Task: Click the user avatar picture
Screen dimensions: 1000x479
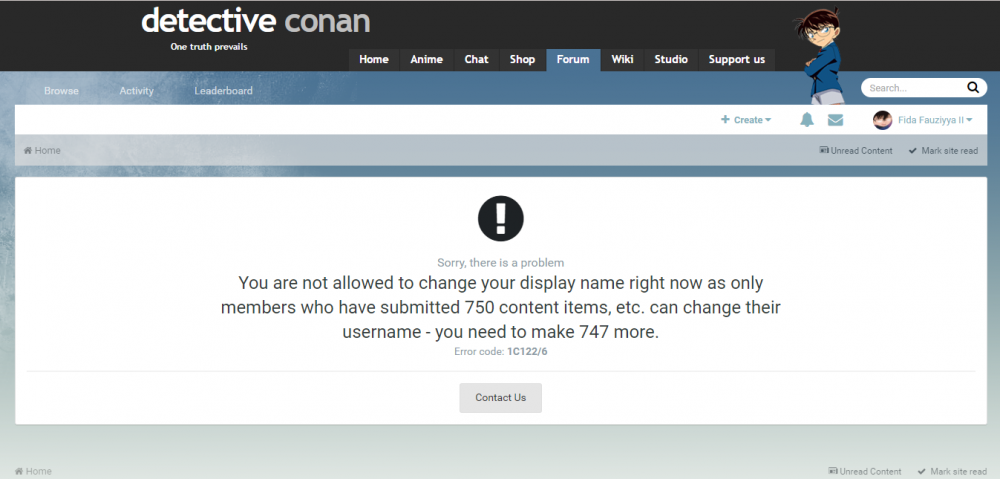Action: (882, 120)
